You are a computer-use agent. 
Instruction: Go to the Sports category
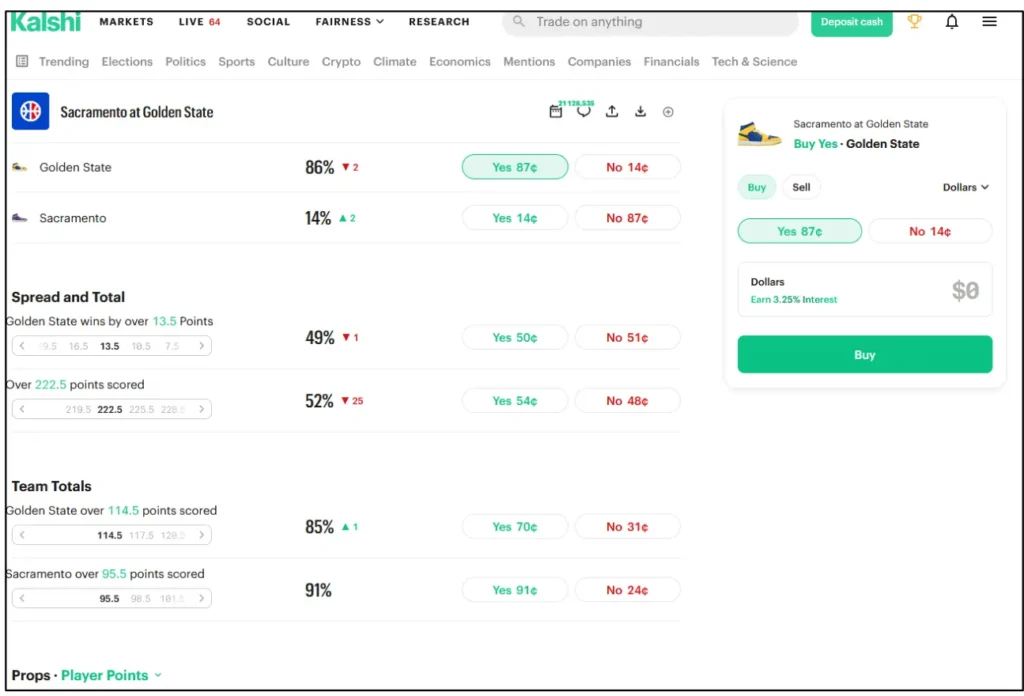(x=236, y=61)
